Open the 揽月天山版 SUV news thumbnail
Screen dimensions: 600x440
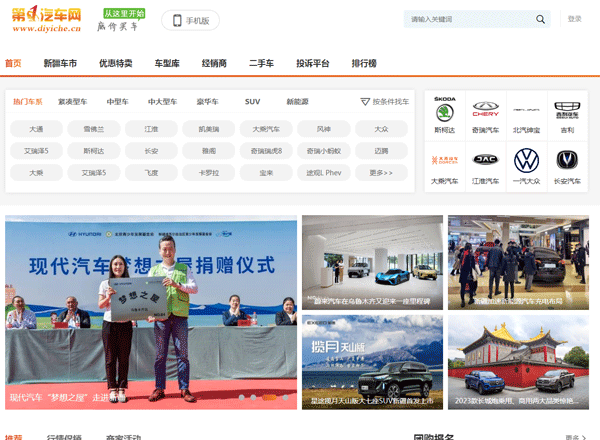point(372,362)
